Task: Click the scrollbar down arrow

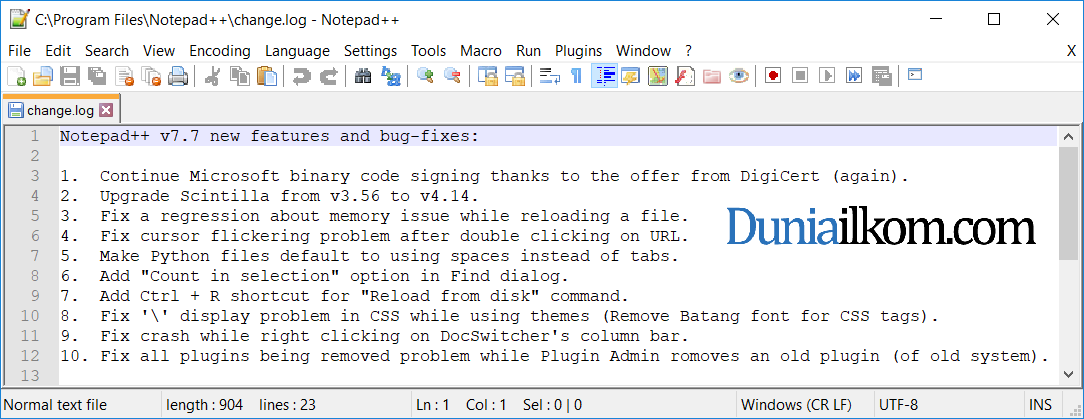Action: [x=1067, y=374]
